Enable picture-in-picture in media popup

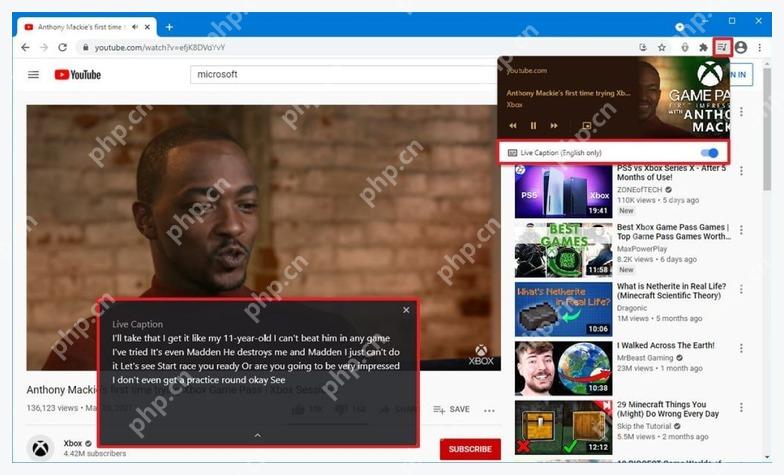586,126
